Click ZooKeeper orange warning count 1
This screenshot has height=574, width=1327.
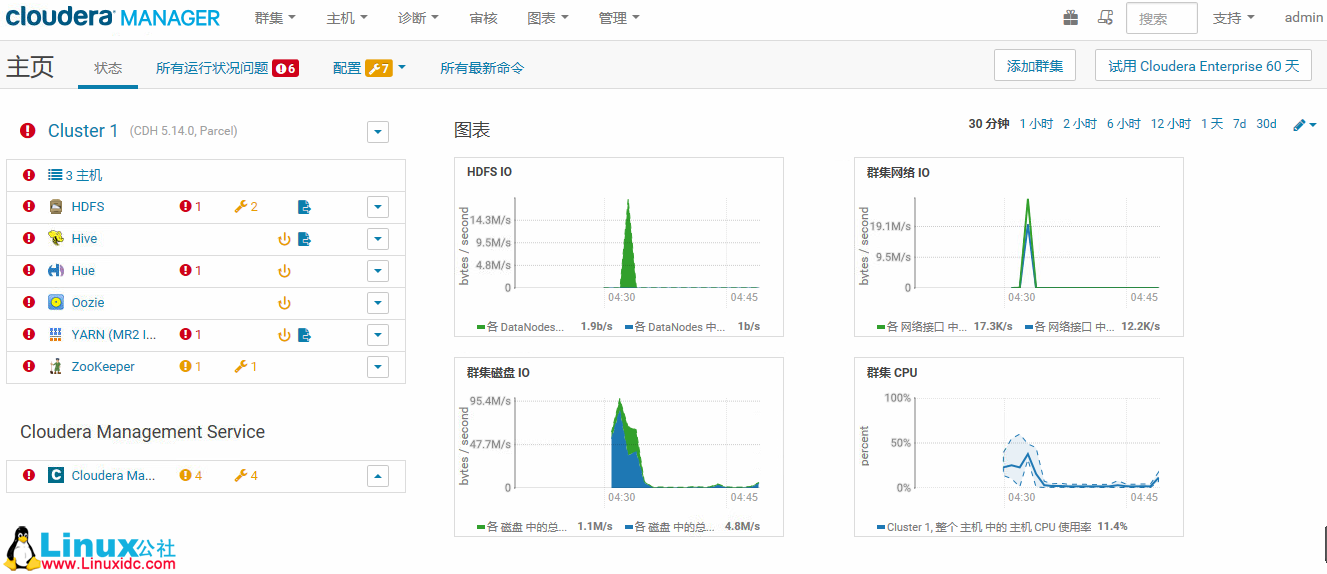(x=191, y=367)
